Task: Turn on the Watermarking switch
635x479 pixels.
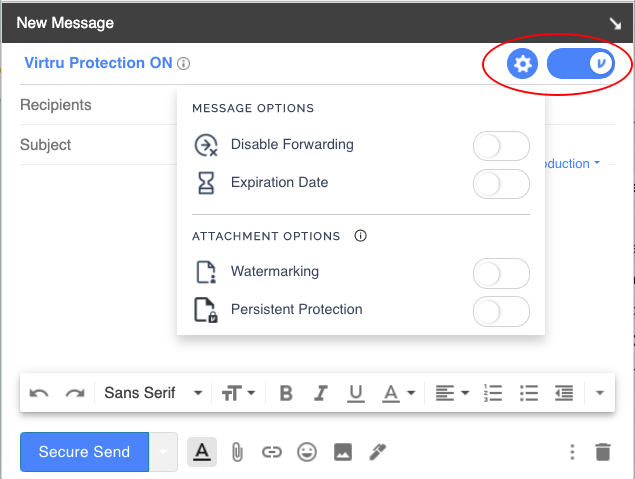Action: [501, 274]
